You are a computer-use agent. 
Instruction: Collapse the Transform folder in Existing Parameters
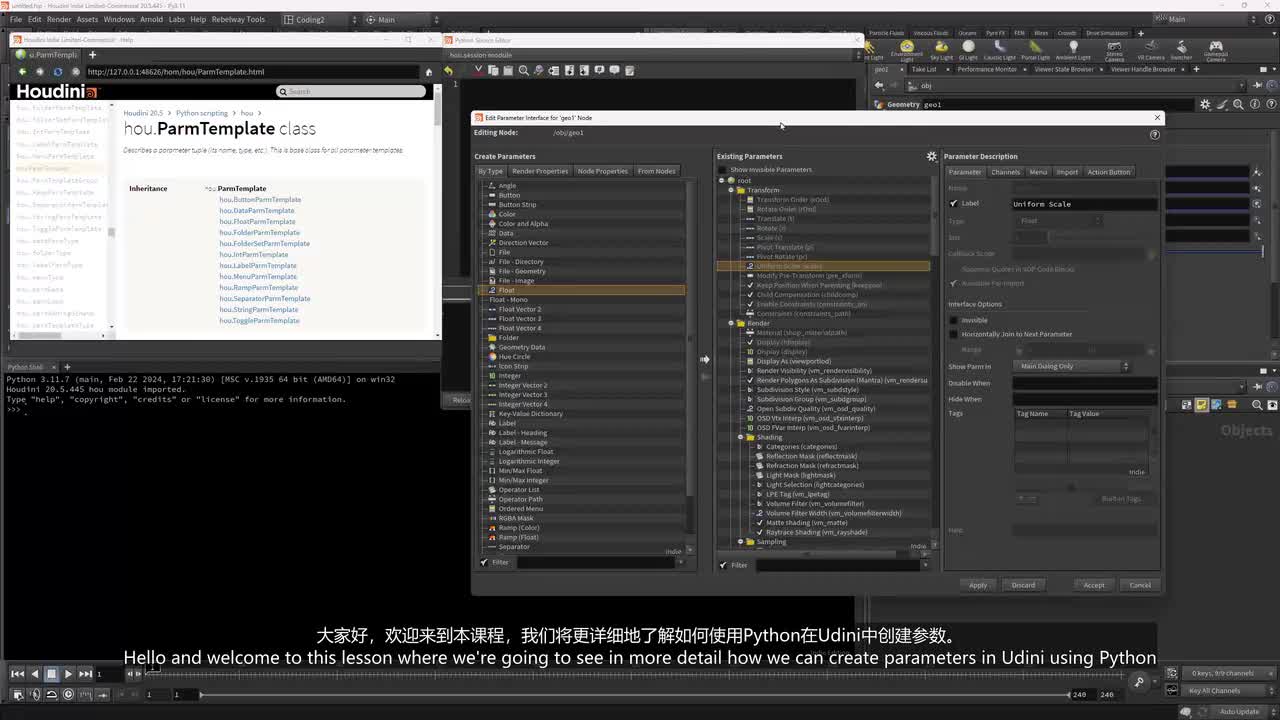pos(731,190)
